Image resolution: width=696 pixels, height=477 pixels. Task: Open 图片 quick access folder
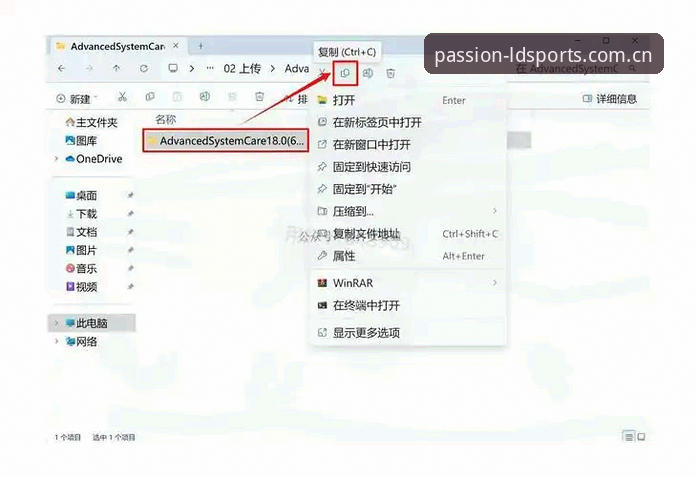(81, 250)
